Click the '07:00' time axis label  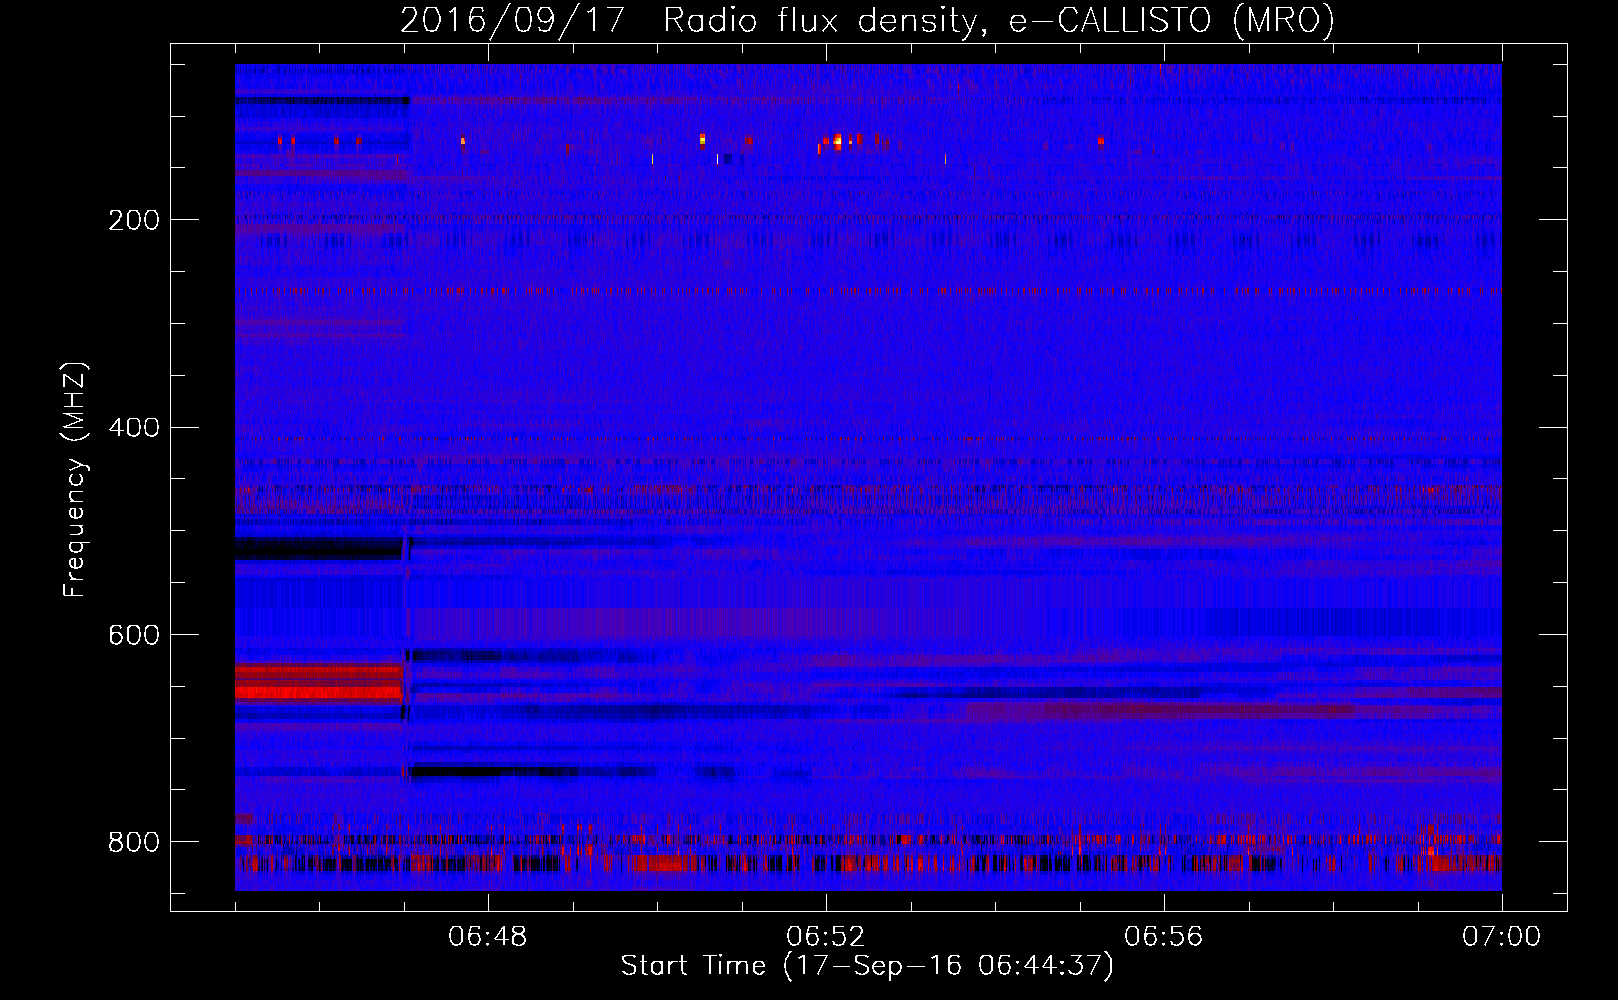coord(1502,937)
